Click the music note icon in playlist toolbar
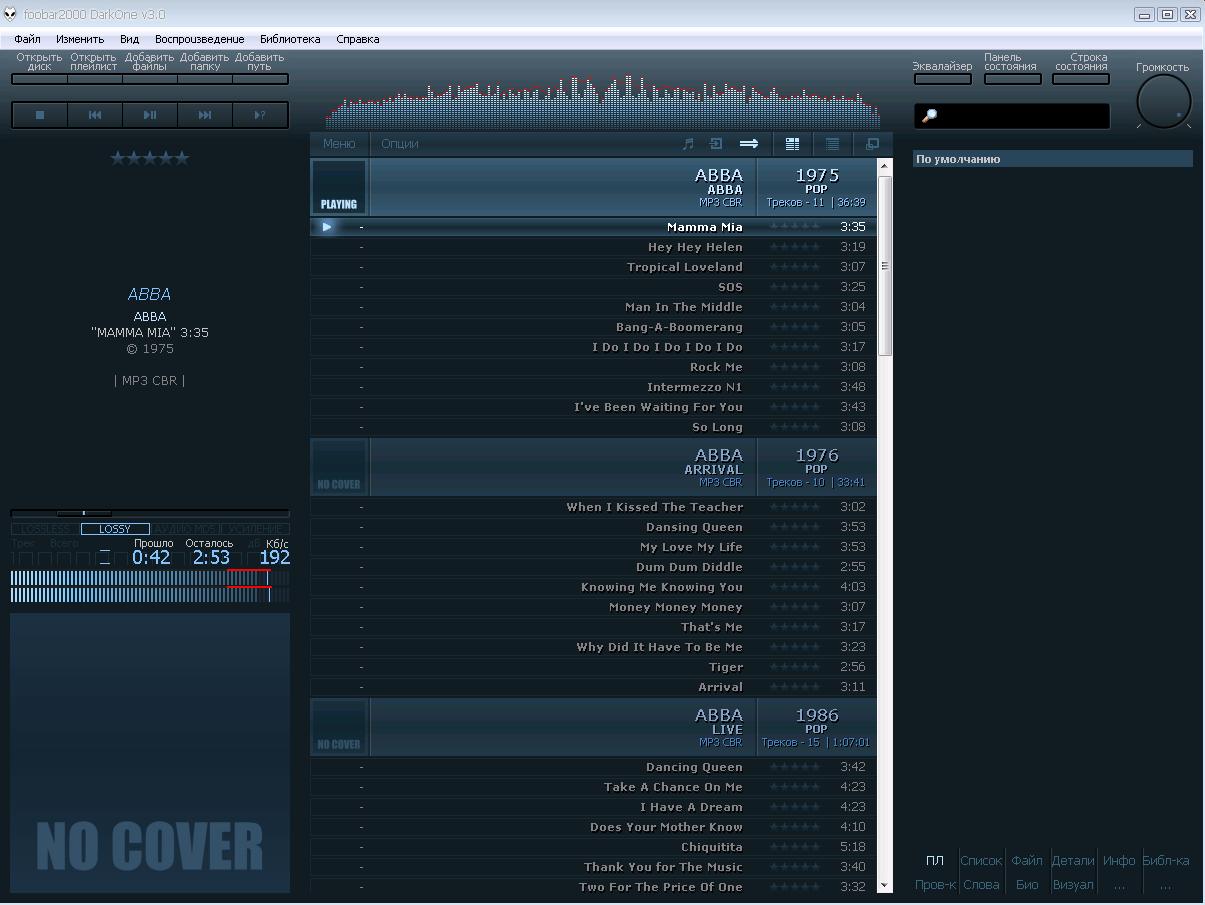Viewport: 1205px width, 905px height. (688, 144)
